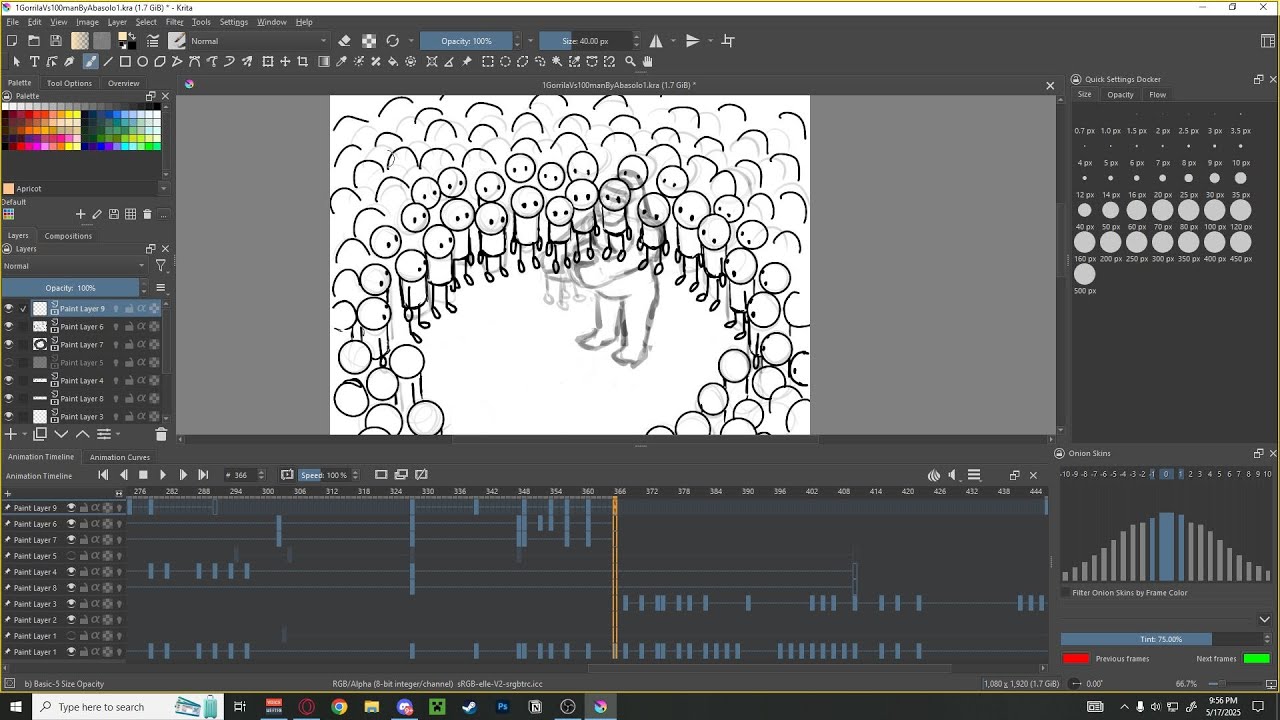The height and width of the screenshot is (720, 1280).
Task: Duplicate layer in Layers docker
Action: pos(40,434)
